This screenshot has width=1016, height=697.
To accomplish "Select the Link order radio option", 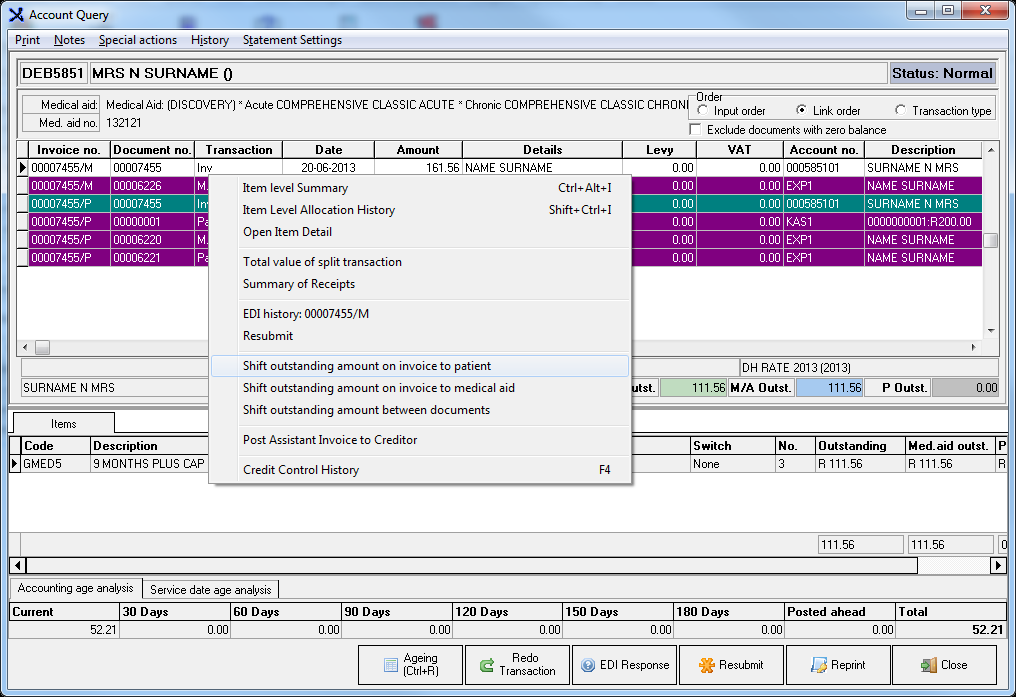I will (802, 111).
